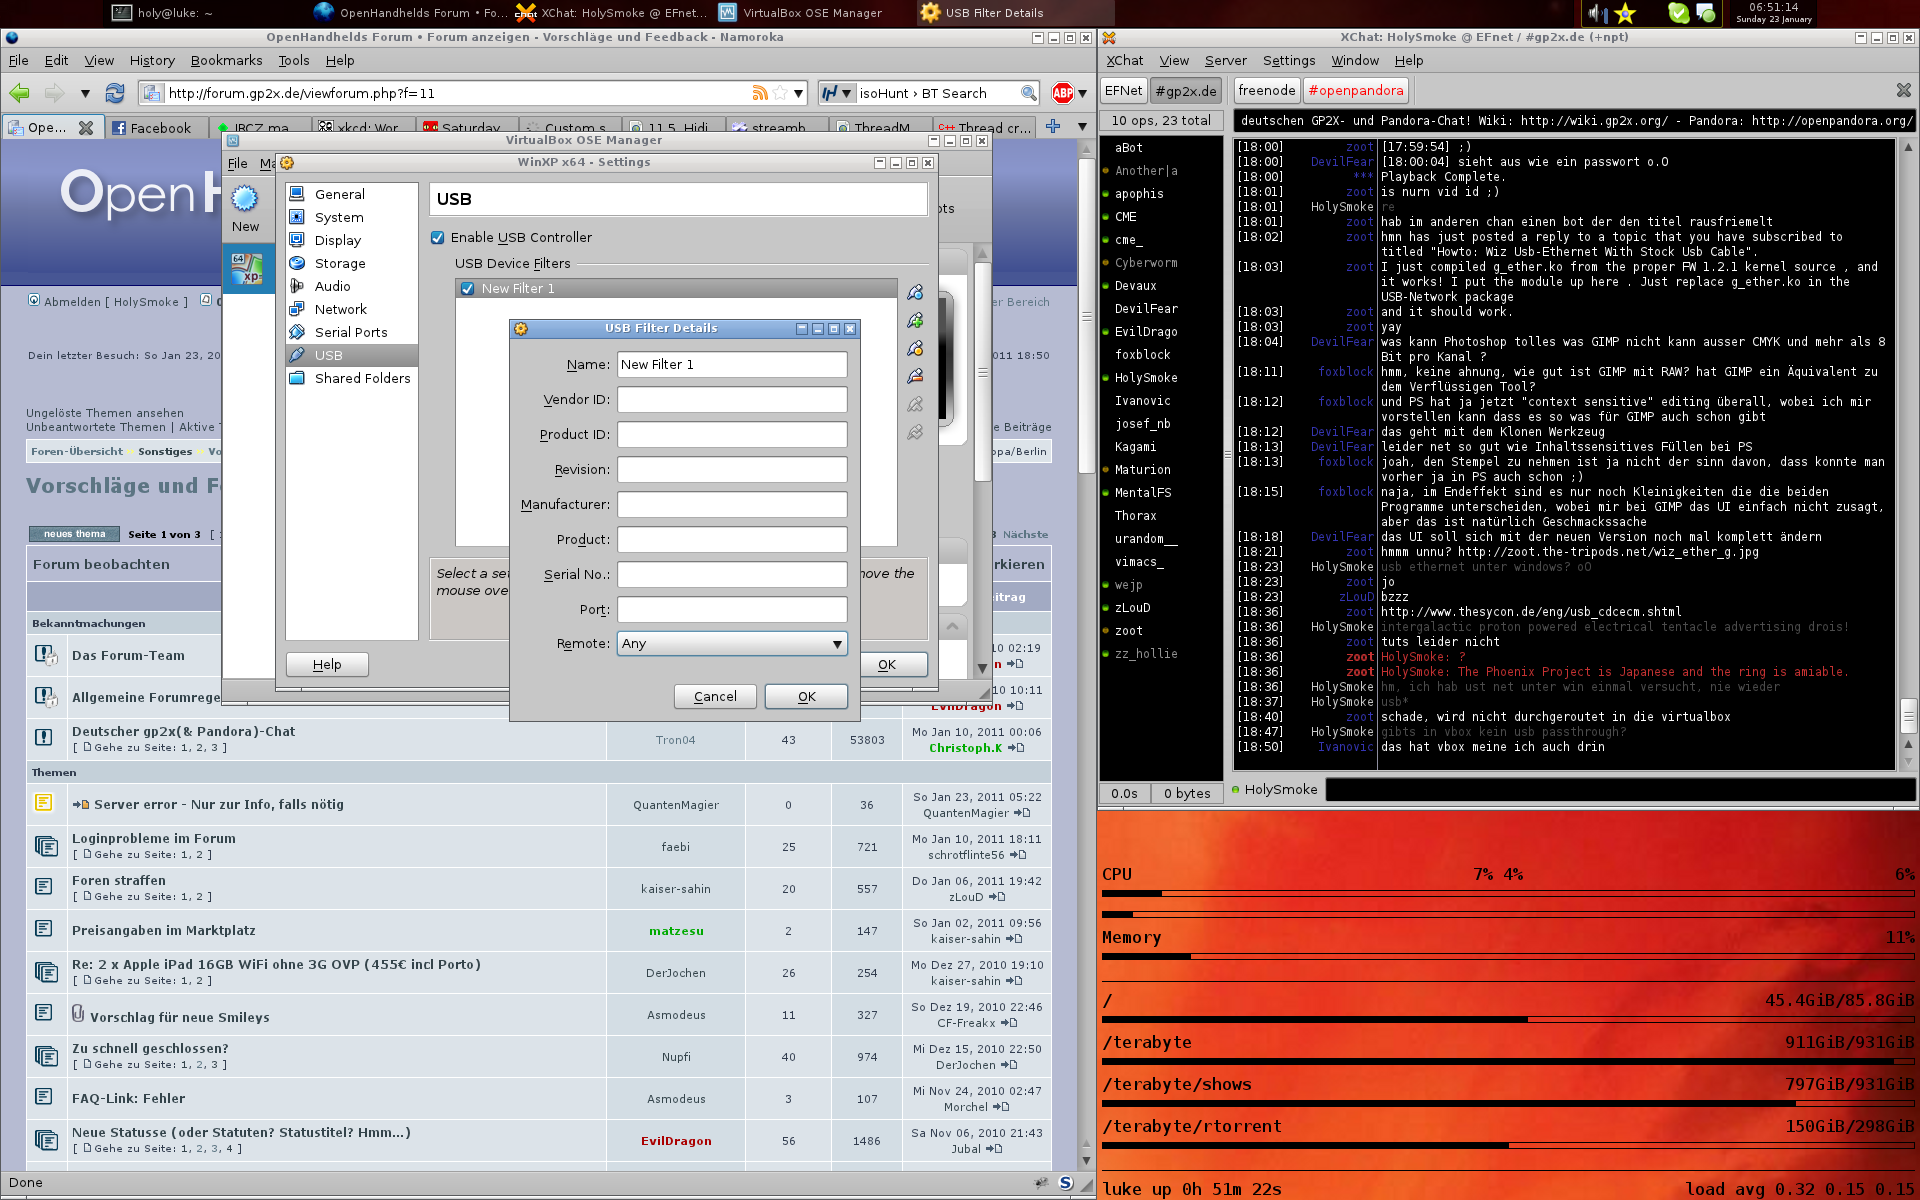Image resolution: width=1920 pixels, height=1200 pixels.
Task: Click OK in USB Filter Details
Action: (806, 696)
